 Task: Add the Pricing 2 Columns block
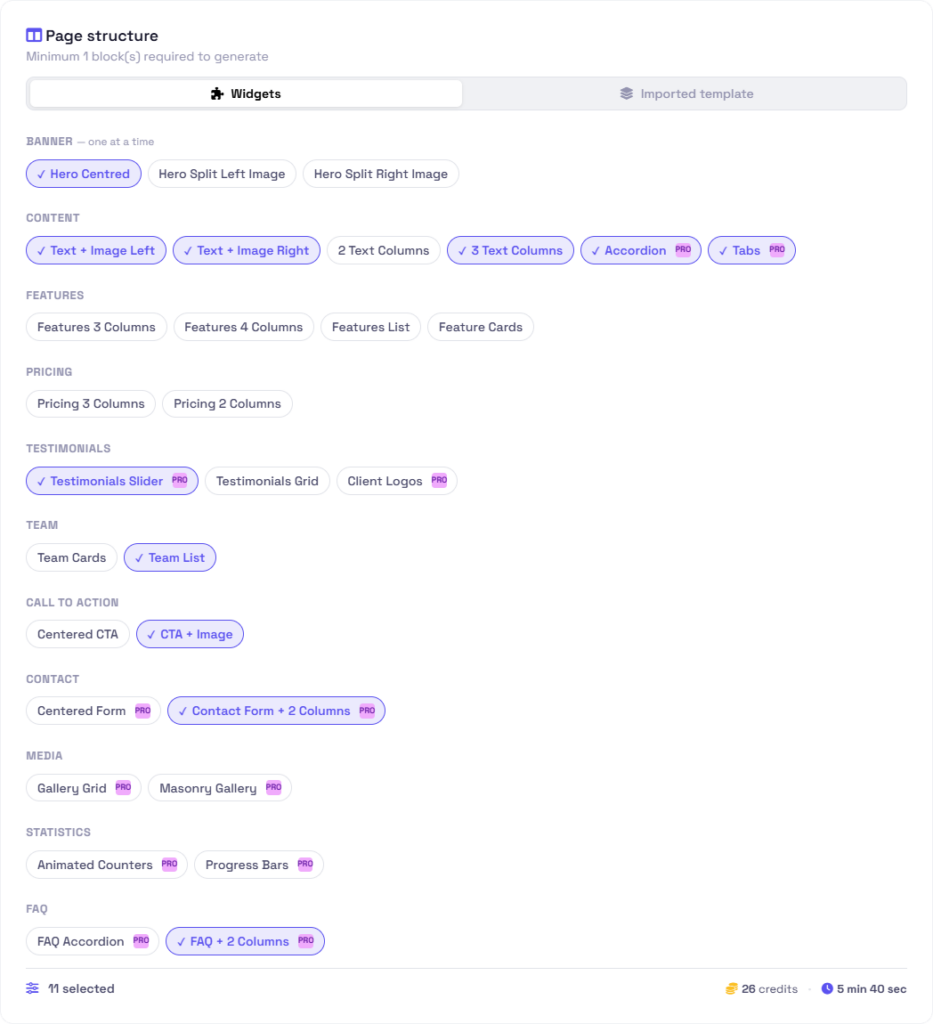pyautogui.click(x=227, y=404)
